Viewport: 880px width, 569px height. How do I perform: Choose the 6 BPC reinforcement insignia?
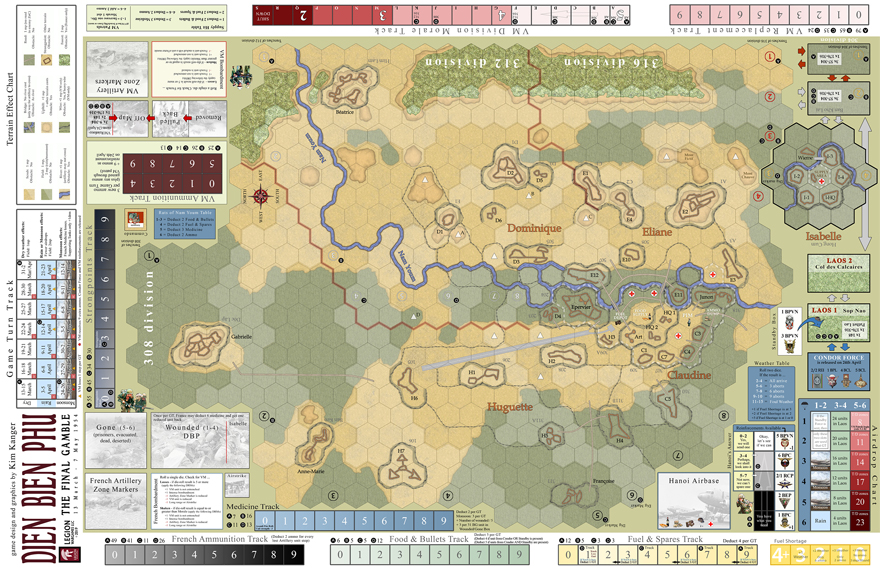point(785,464)
